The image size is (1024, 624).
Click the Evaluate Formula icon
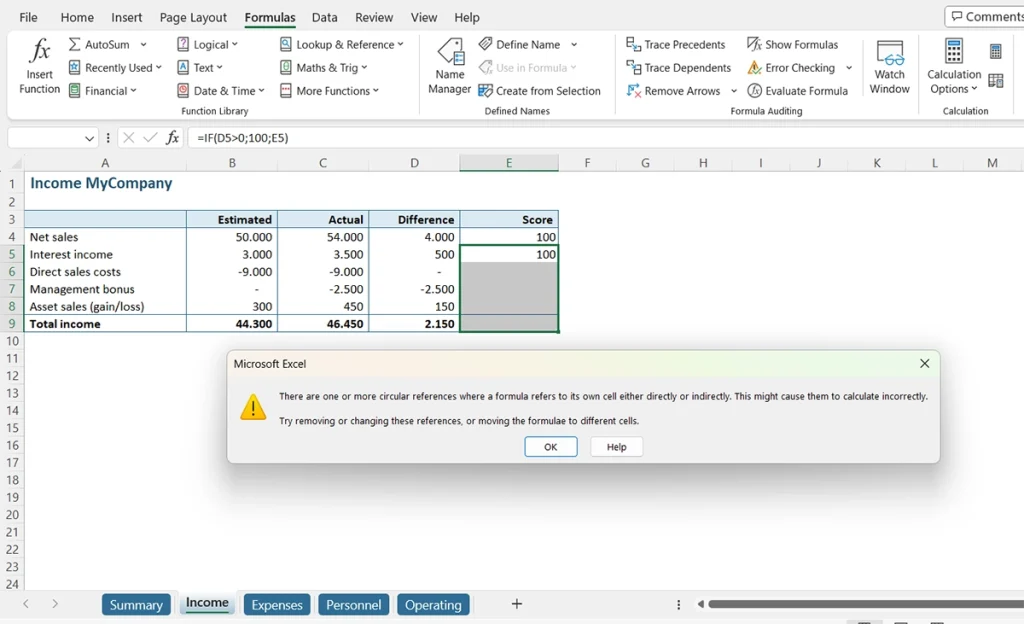click(798, 90)
